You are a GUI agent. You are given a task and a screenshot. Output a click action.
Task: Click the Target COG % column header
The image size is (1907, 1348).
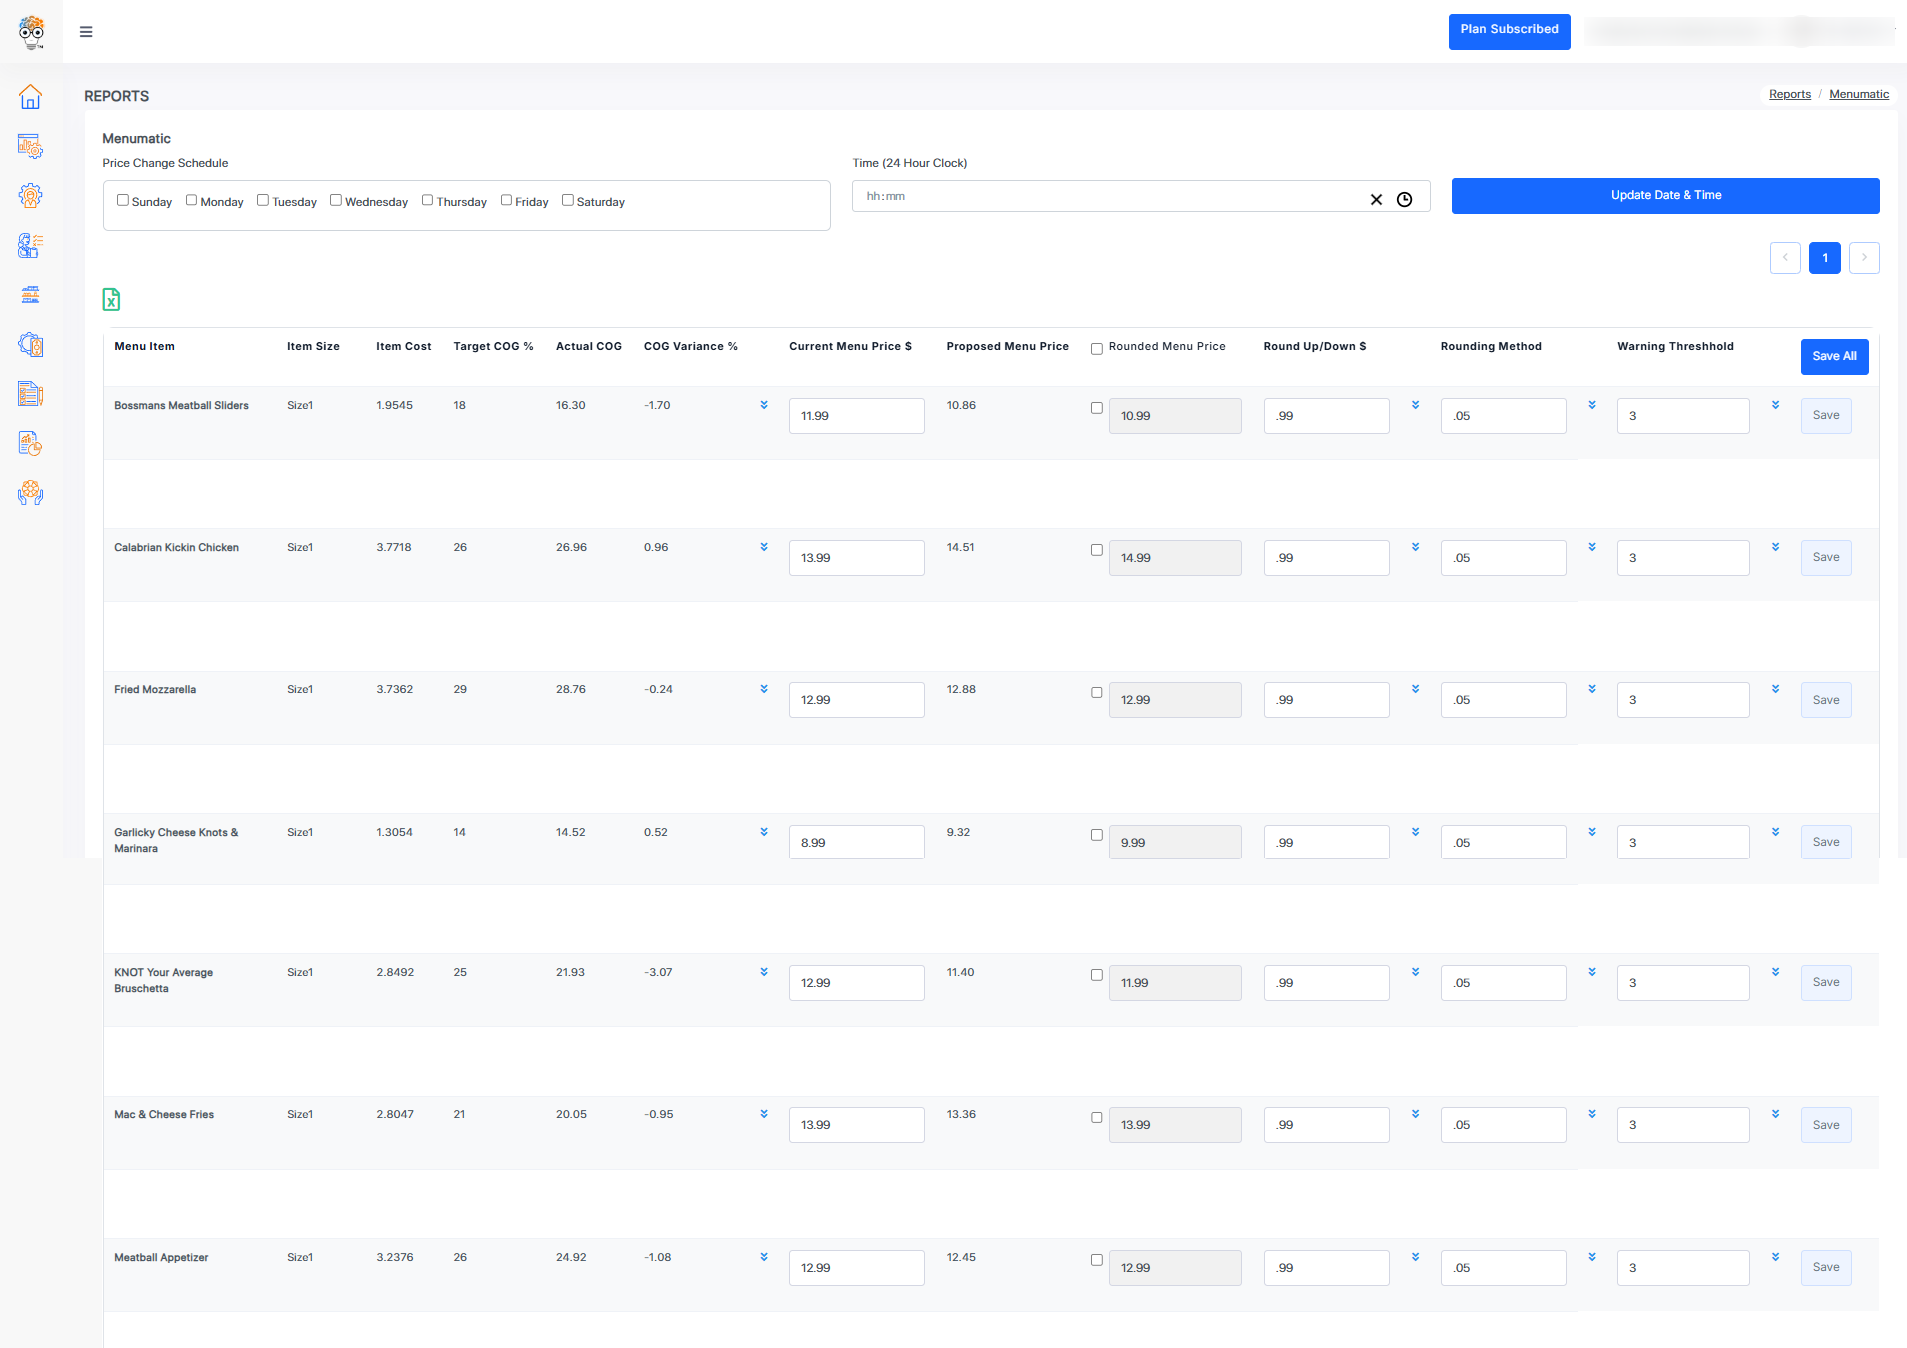coord(493,347)
